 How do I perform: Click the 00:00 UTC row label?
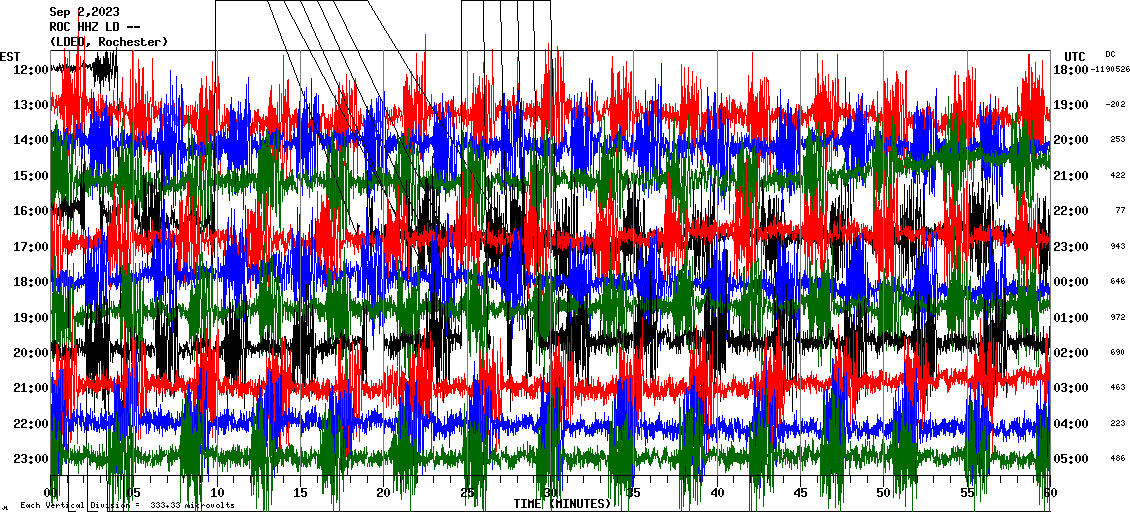[1071, 282]
